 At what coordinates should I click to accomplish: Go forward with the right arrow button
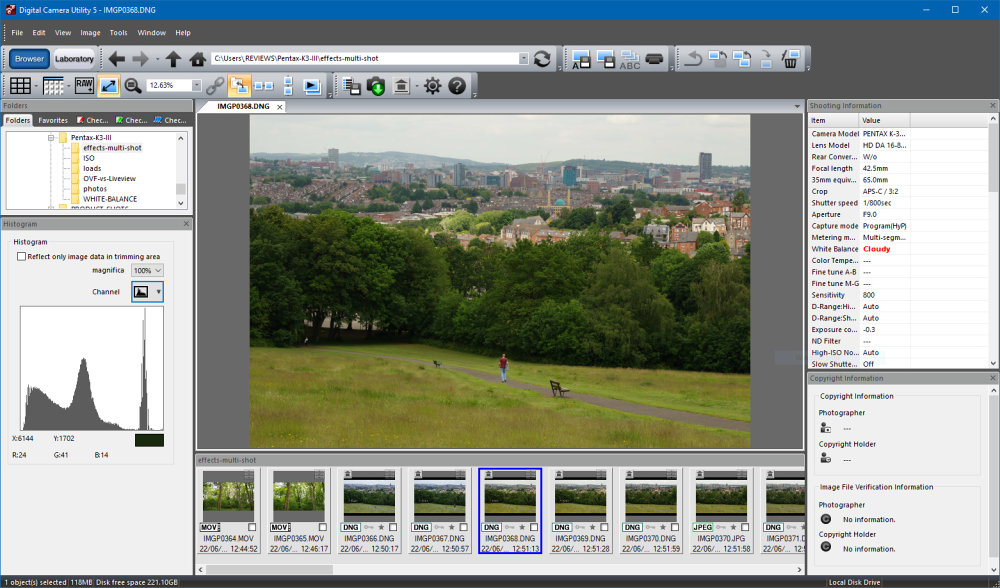pyautogui.click(x=140, y=59)
